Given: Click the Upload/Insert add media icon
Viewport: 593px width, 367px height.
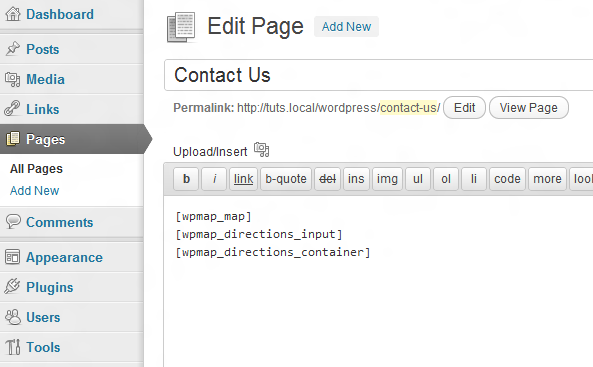Looking at the screenshot, I should tap(261, 150).
